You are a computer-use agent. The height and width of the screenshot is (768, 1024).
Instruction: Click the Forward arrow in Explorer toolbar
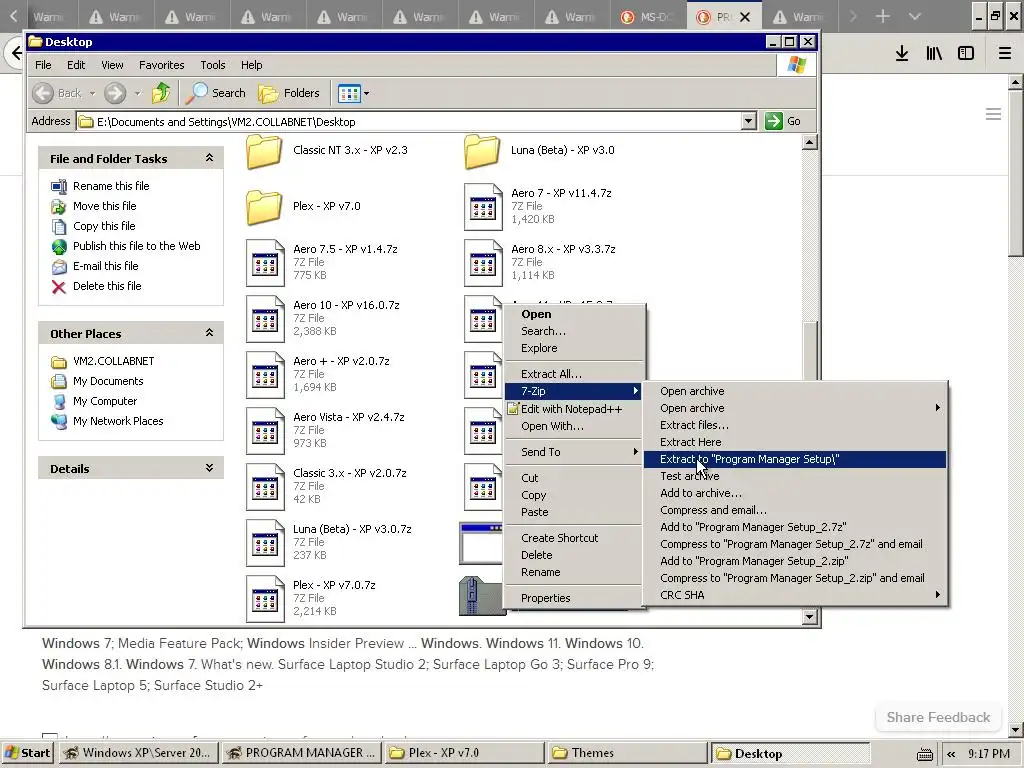click(x=115, y=93)
